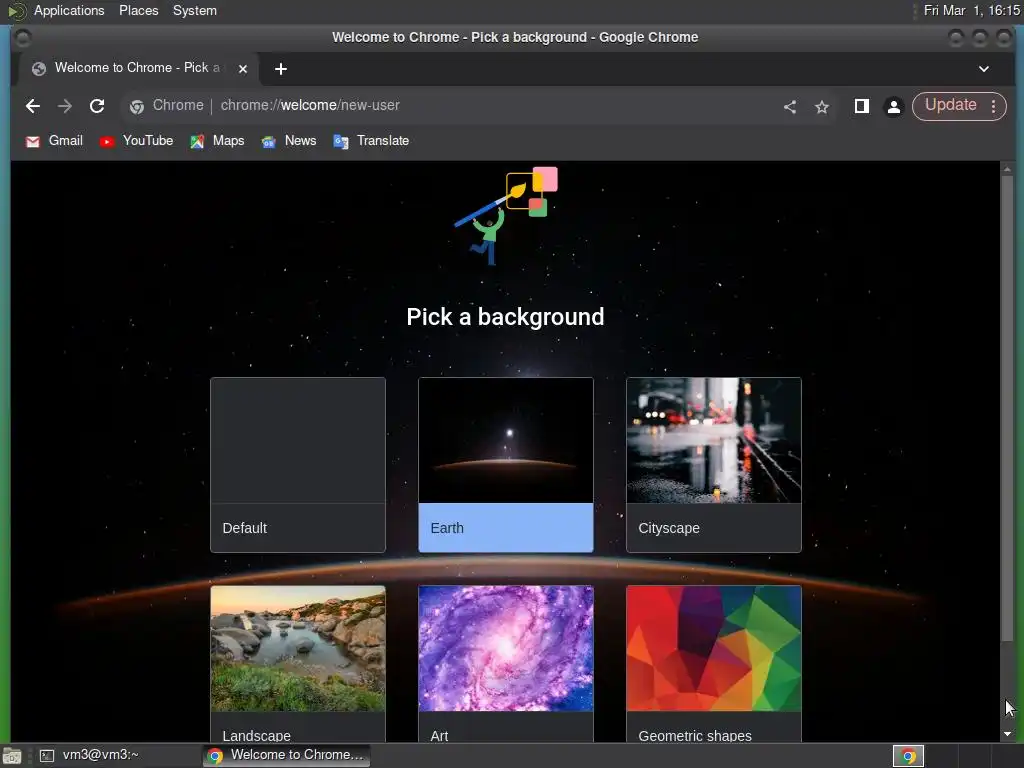Click the show desktop icon in bottom panel
This screenshot has height=768, width=1024.
pos(12,756)
